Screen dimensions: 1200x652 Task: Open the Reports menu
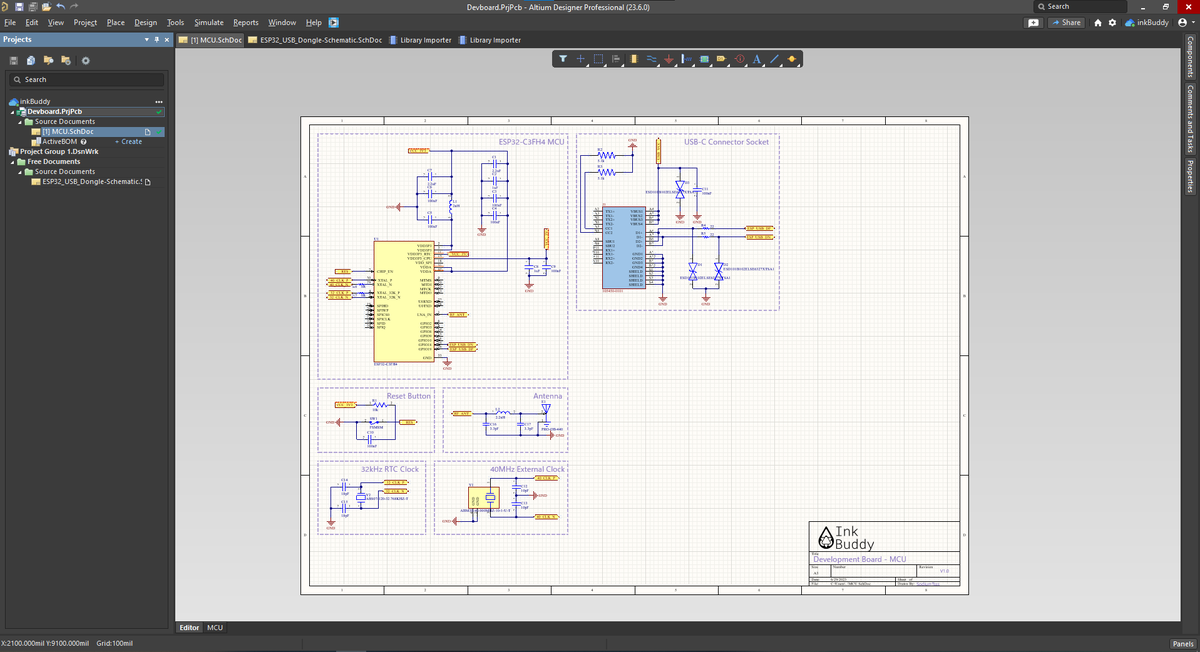point(246,22)
